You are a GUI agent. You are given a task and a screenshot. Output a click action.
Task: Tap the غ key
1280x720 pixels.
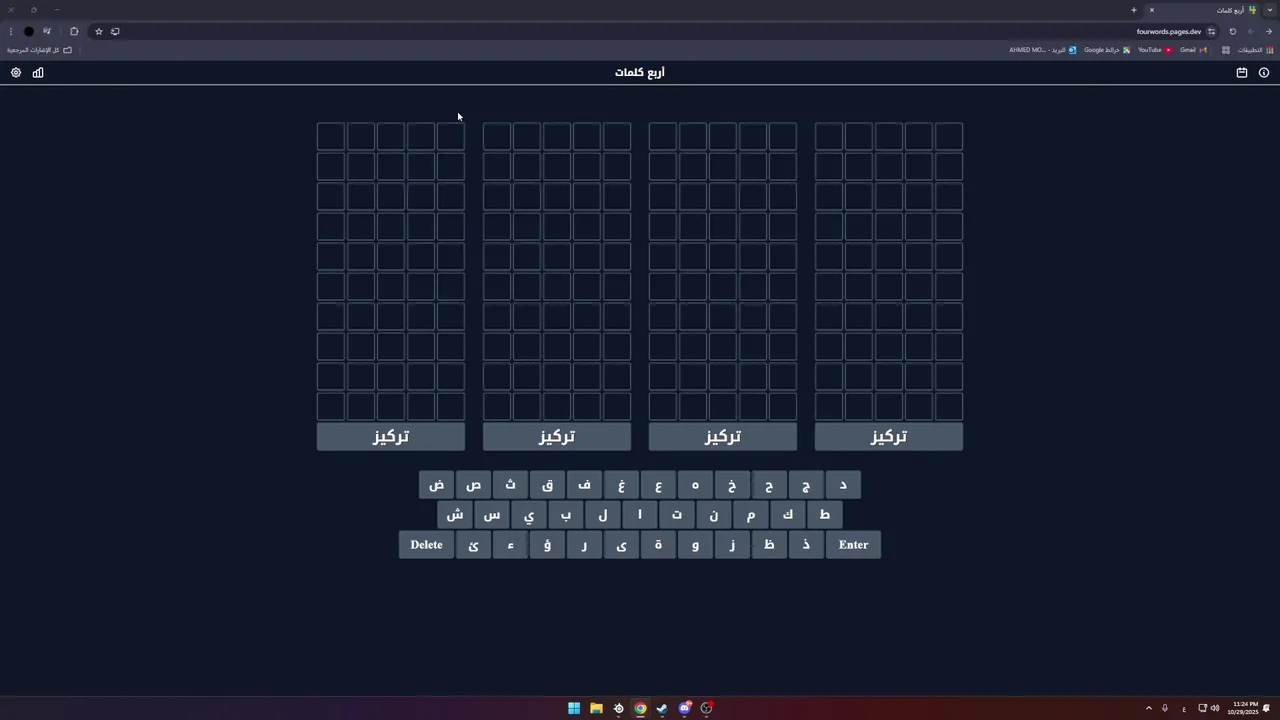coord(621,485)
